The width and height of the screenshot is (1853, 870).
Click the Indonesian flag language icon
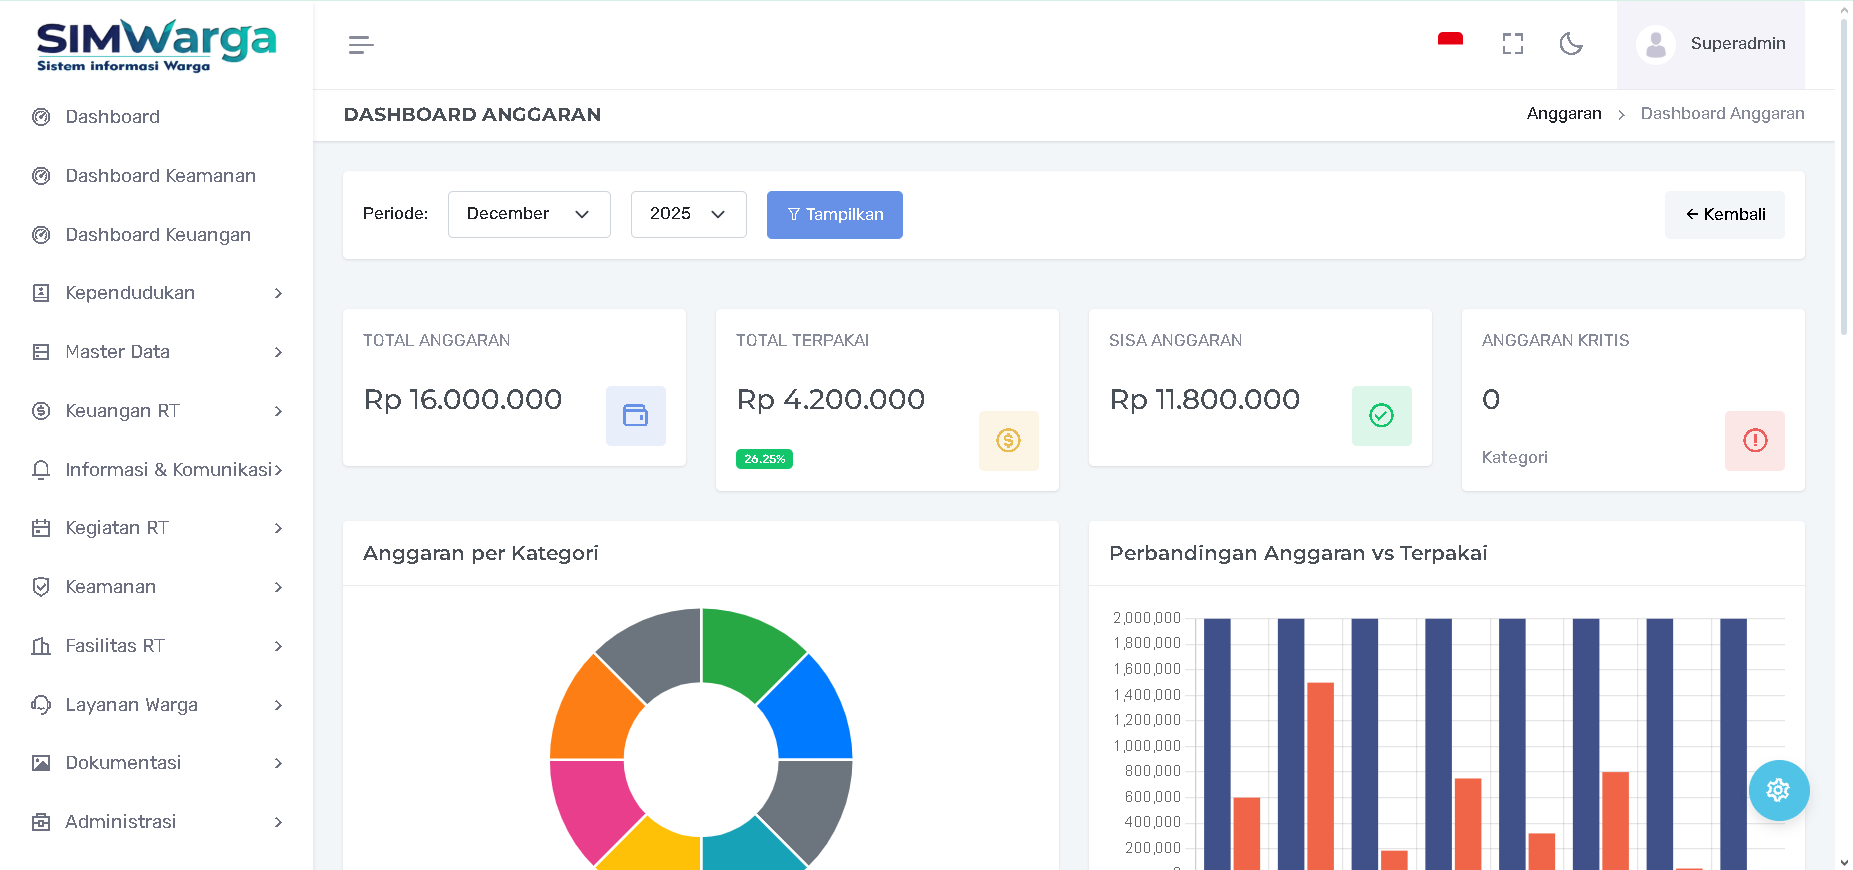click(1450, 41)
